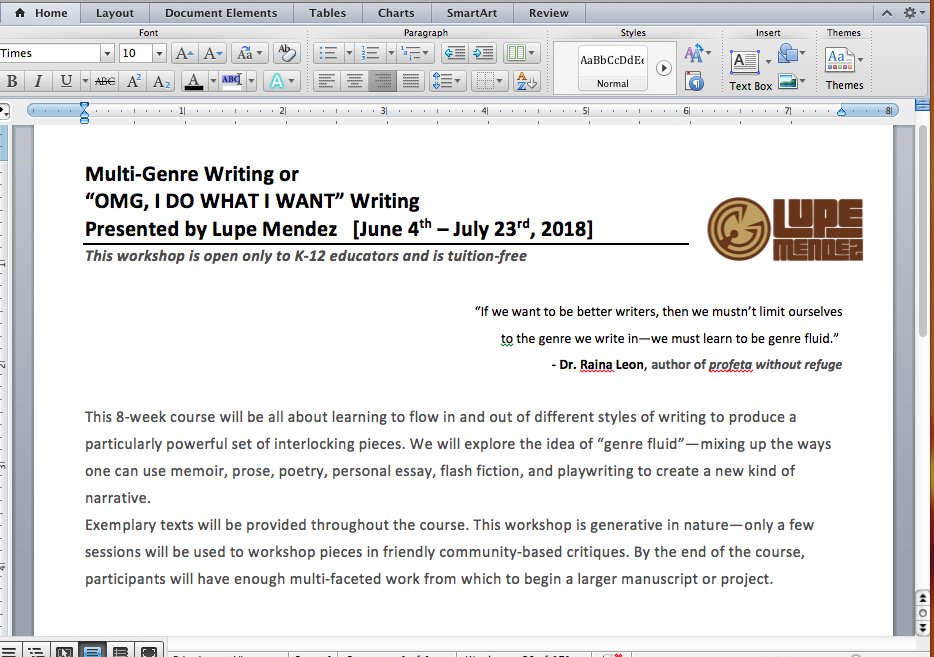This screenshot has height=657, width=934.
Task: Open font color dropdown arrow
Action: [213, 81]
